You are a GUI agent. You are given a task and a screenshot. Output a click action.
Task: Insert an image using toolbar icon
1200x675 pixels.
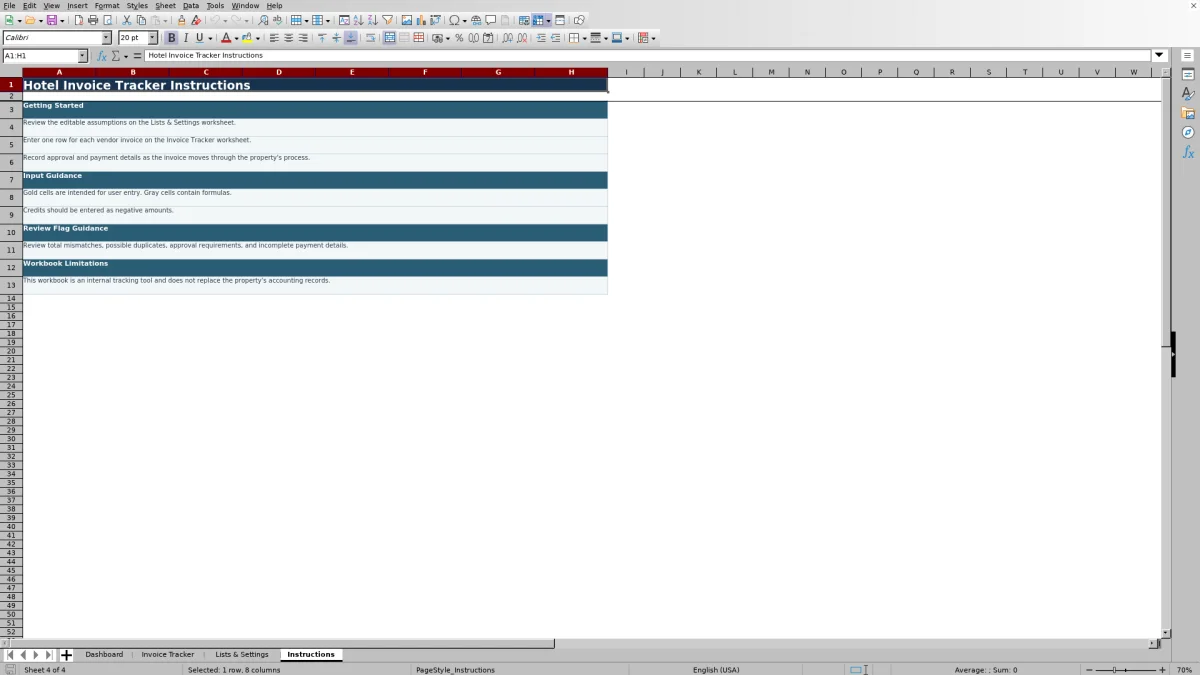pyautogui.click(x=406, y=20)
